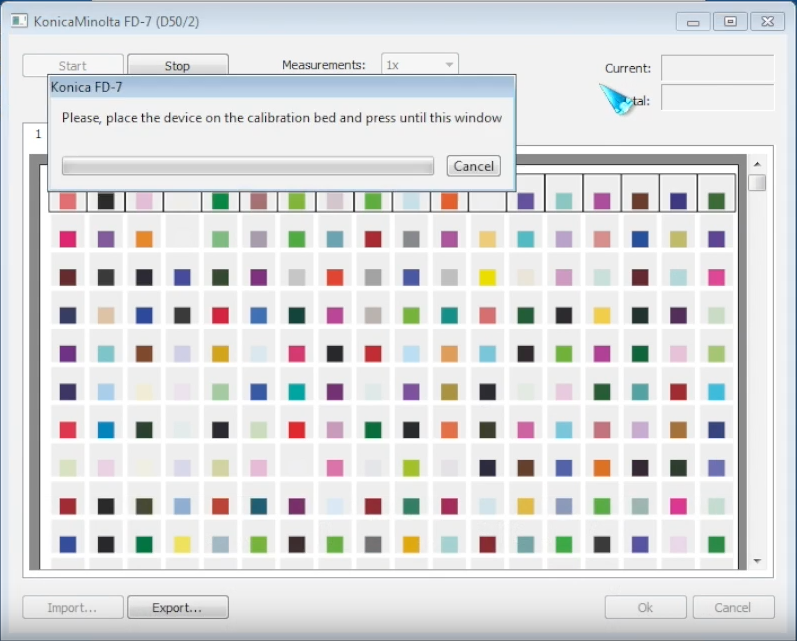Open the Measurements 1x dropdown

point(420,65)
